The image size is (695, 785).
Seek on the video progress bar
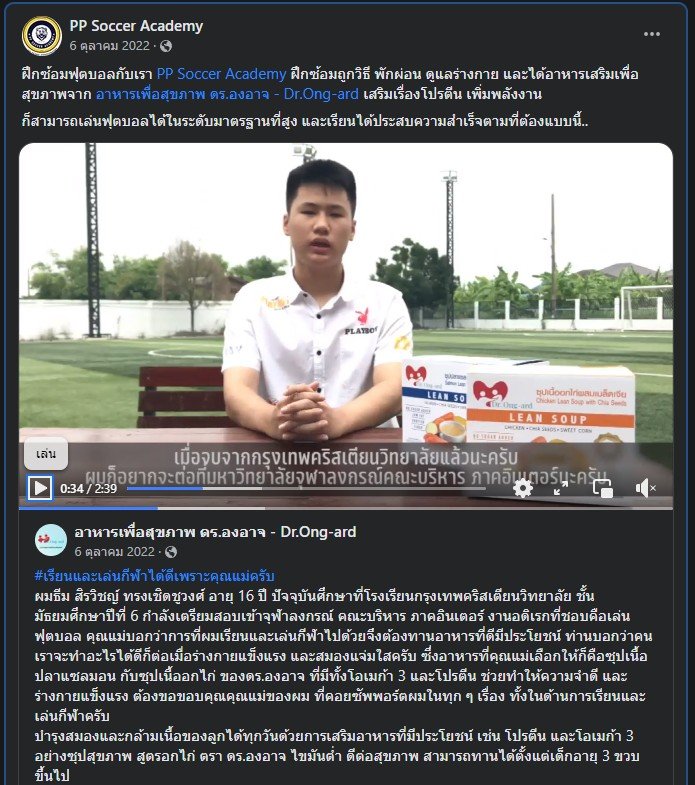(306, 488)
